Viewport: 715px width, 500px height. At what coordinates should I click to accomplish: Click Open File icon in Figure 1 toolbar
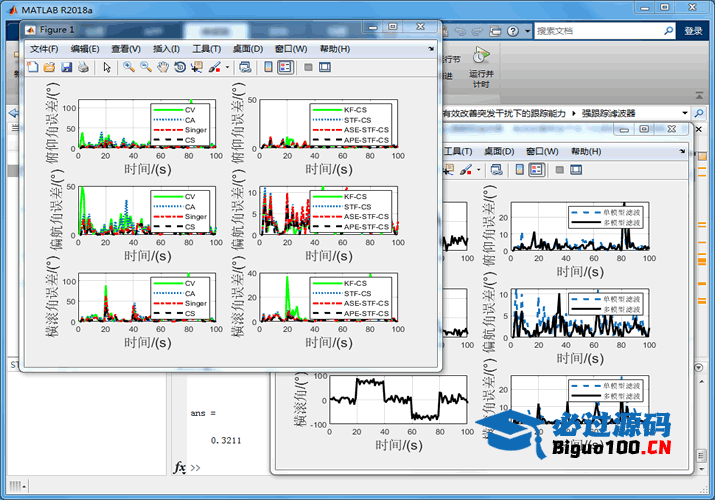point(49,67)
